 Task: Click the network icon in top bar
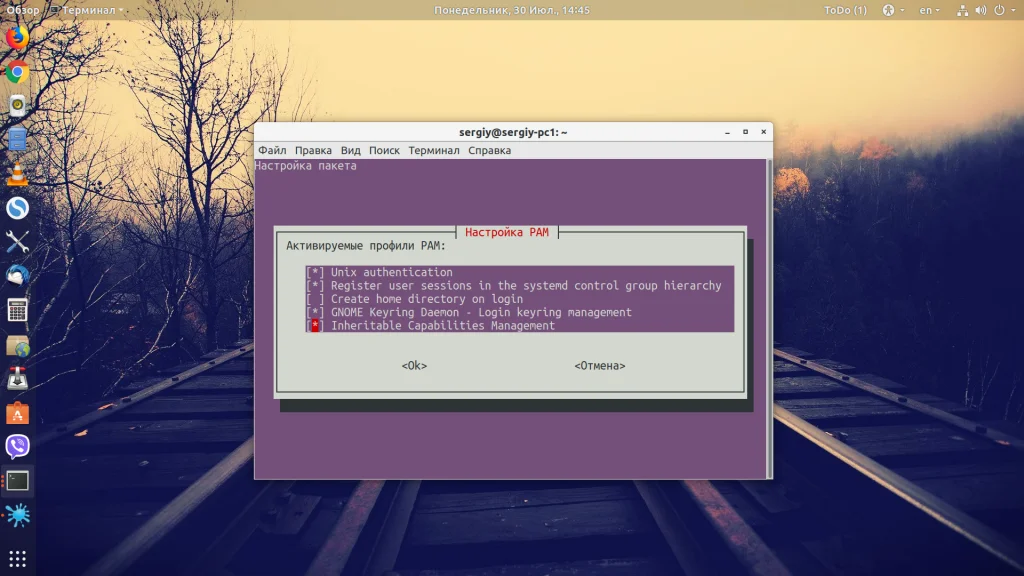click(963, 10)
